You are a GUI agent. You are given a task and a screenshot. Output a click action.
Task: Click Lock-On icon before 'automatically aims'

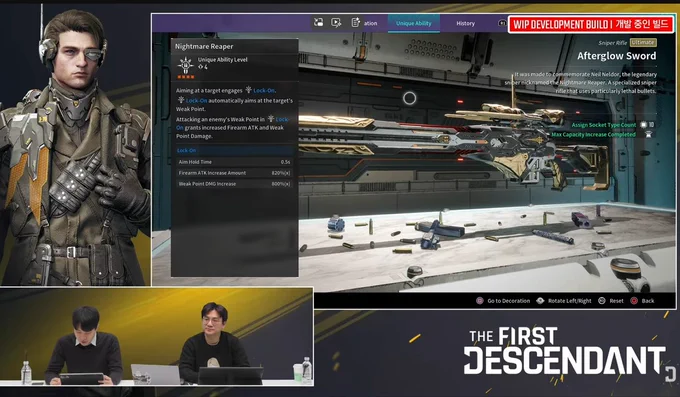[x=181, y=100]
